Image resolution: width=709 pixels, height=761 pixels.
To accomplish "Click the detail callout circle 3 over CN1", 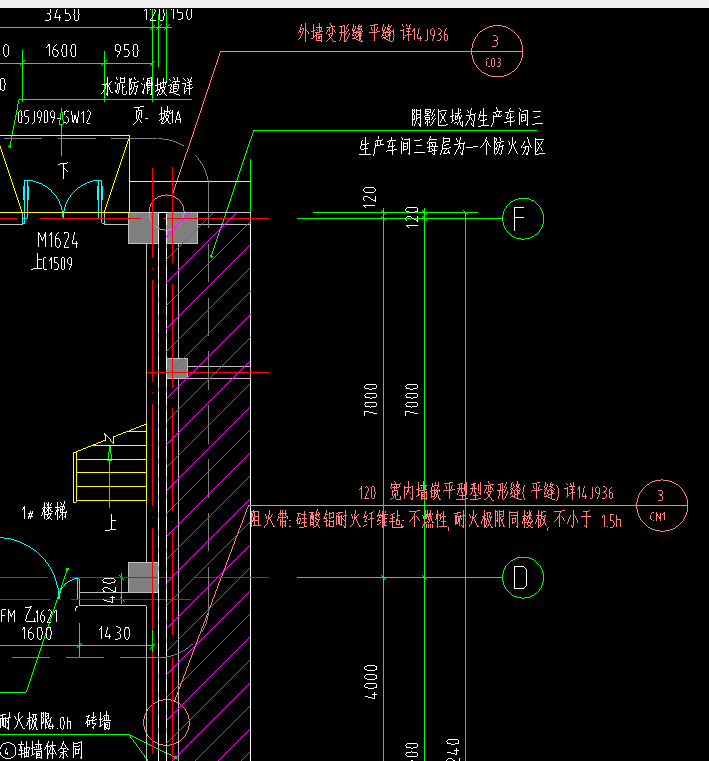I will (662, 506).
